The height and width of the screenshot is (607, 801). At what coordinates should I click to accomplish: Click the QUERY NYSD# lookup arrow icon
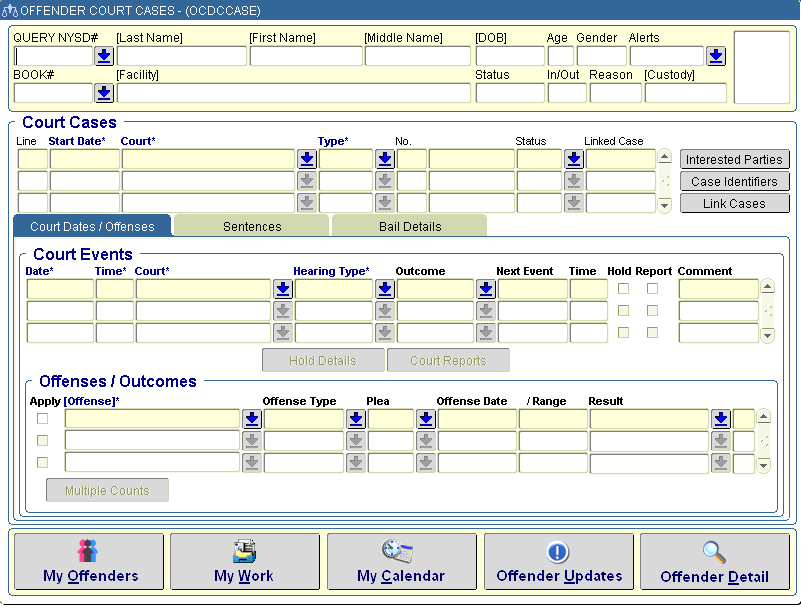pos(104,57)
